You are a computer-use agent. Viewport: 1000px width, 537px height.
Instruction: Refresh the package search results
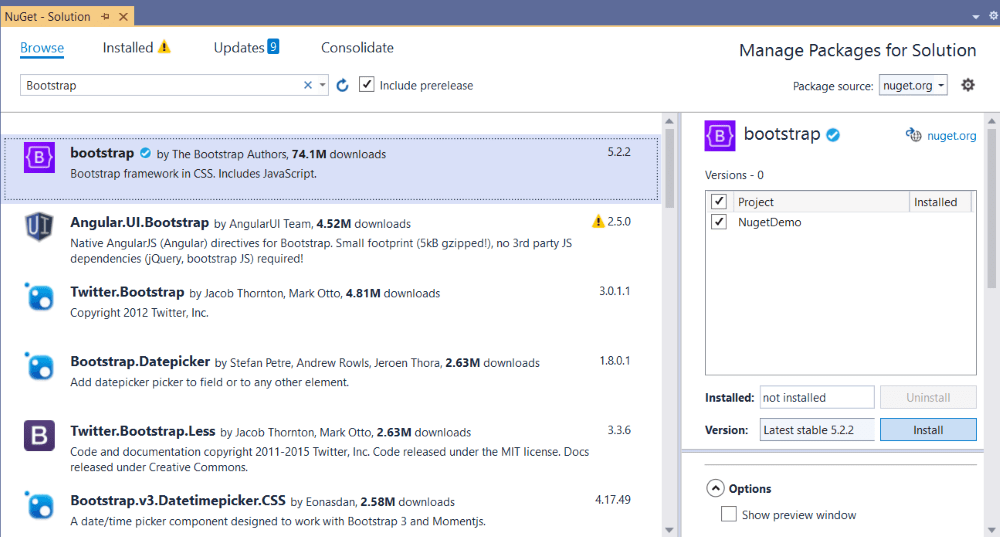pos(342,85)
